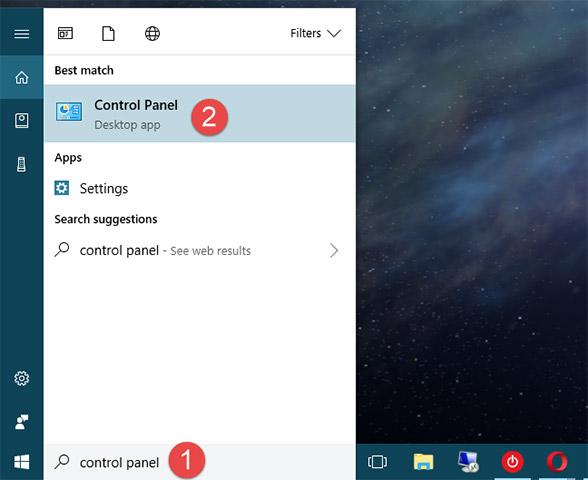Viewport: 588px width, 480px height.
Task: Click the Control Panel app icon
Action: 69,111
